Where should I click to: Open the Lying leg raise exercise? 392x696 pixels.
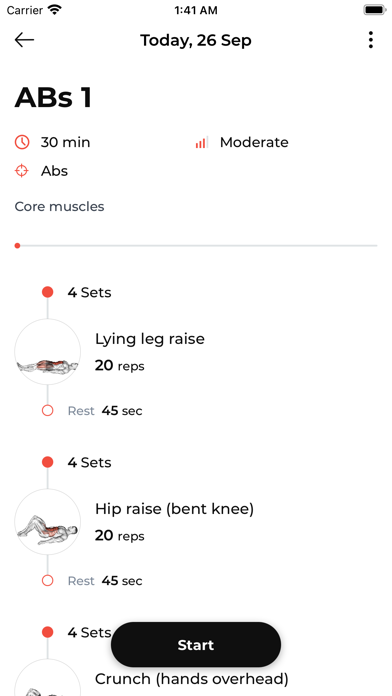coord(150,339)
